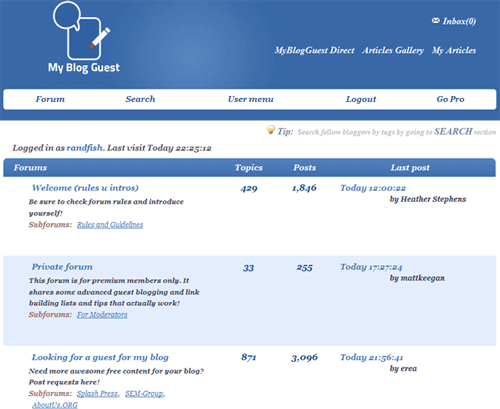Click 'by Heather Stephens' author text

[x=428, y=199]
